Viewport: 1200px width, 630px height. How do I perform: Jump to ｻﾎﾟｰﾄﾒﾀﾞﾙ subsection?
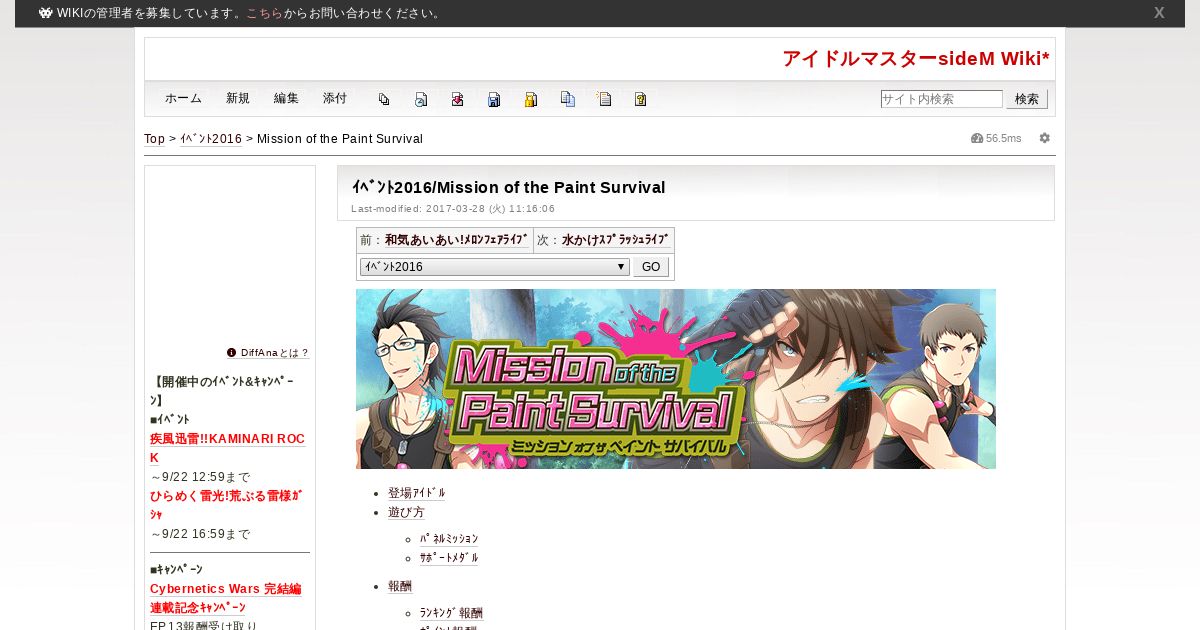tap(449, 558)
